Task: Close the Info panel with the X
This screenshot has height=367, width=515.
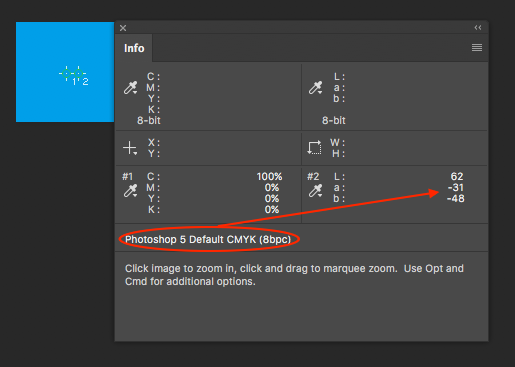Action: [123, 28]
